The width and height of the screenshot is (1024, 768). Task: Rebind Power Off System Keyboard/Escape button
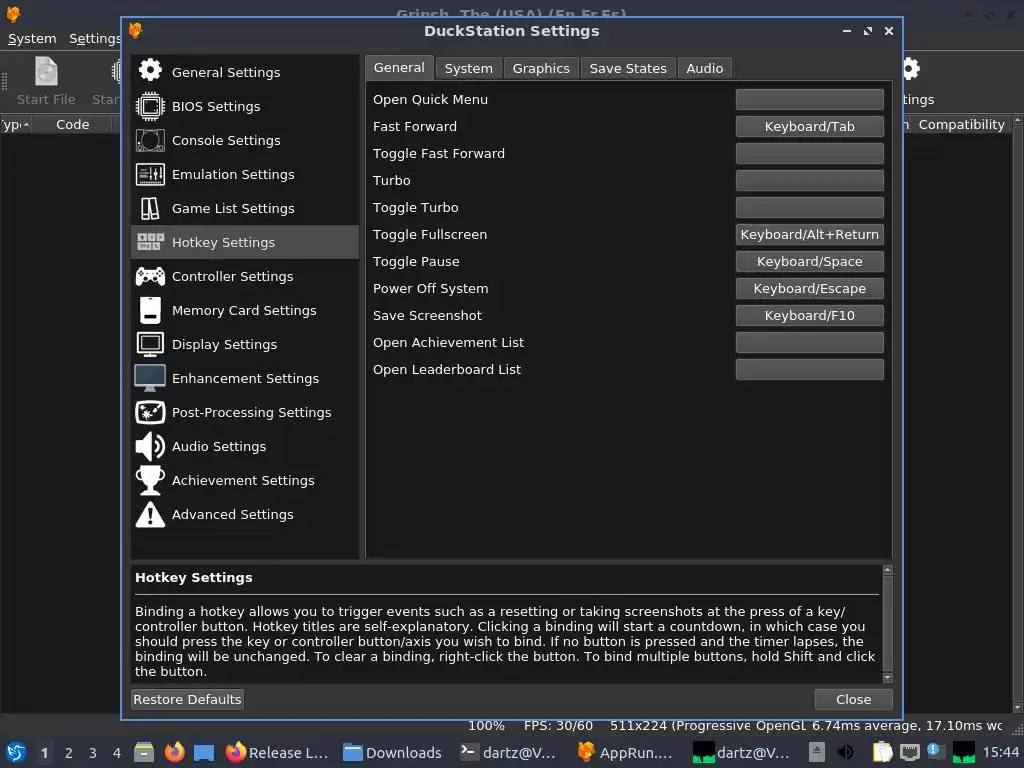[x=809, y=288]
